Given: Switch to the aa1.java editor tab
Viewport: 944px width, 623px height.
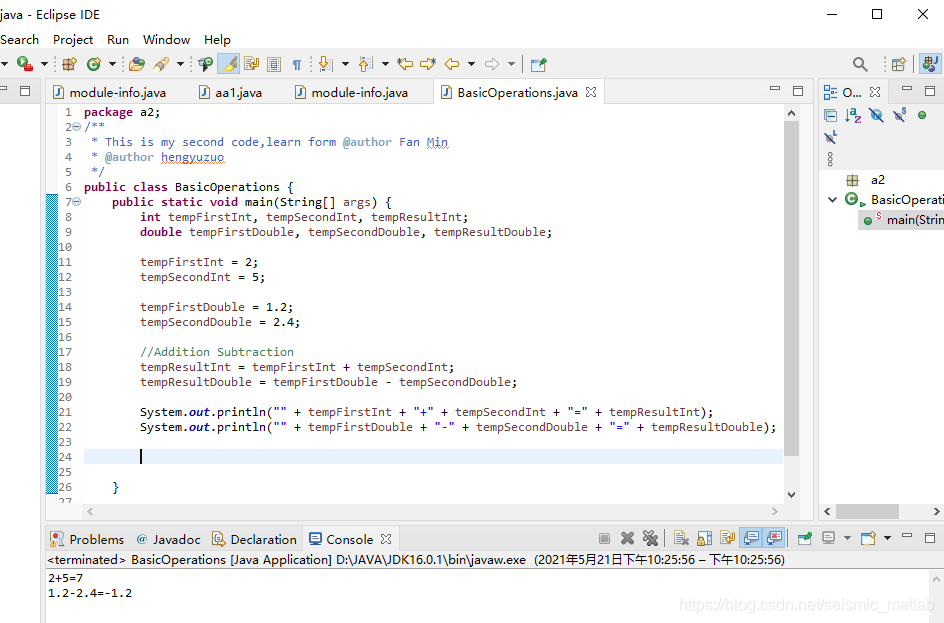Looking at the screenshot, I should 231,93.
